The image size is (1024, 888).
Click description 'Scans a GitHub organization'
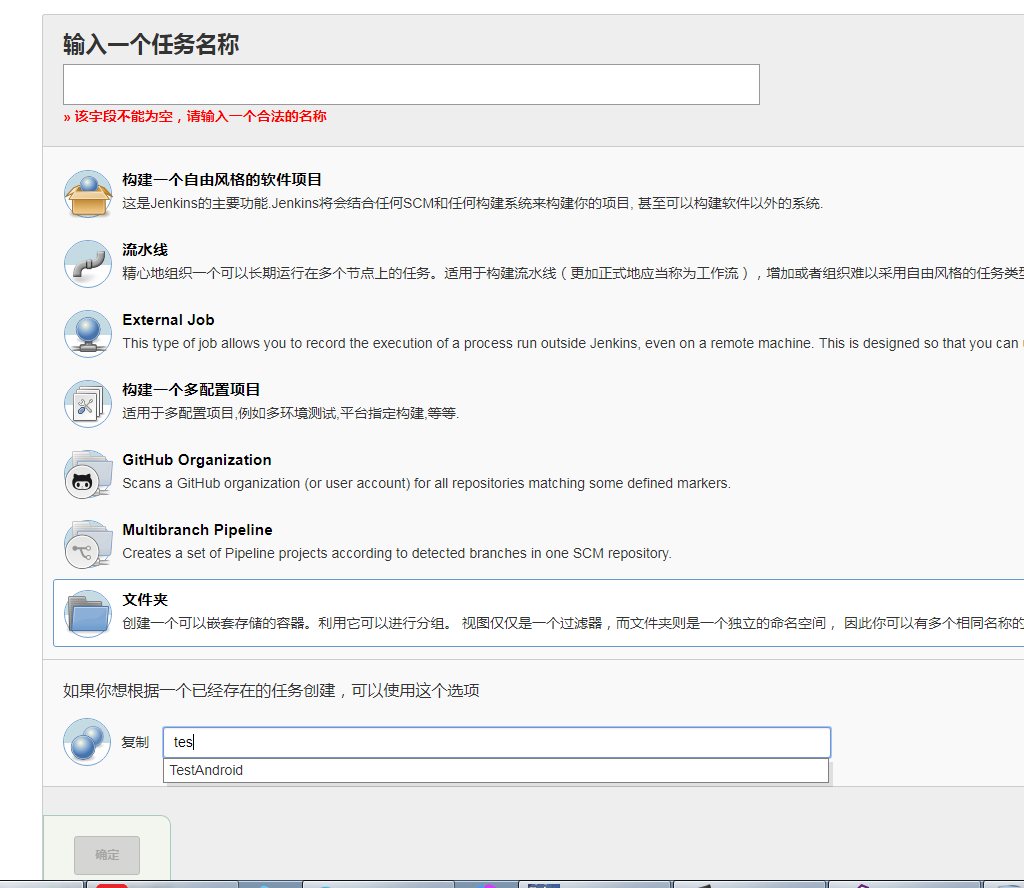(426, 483)
